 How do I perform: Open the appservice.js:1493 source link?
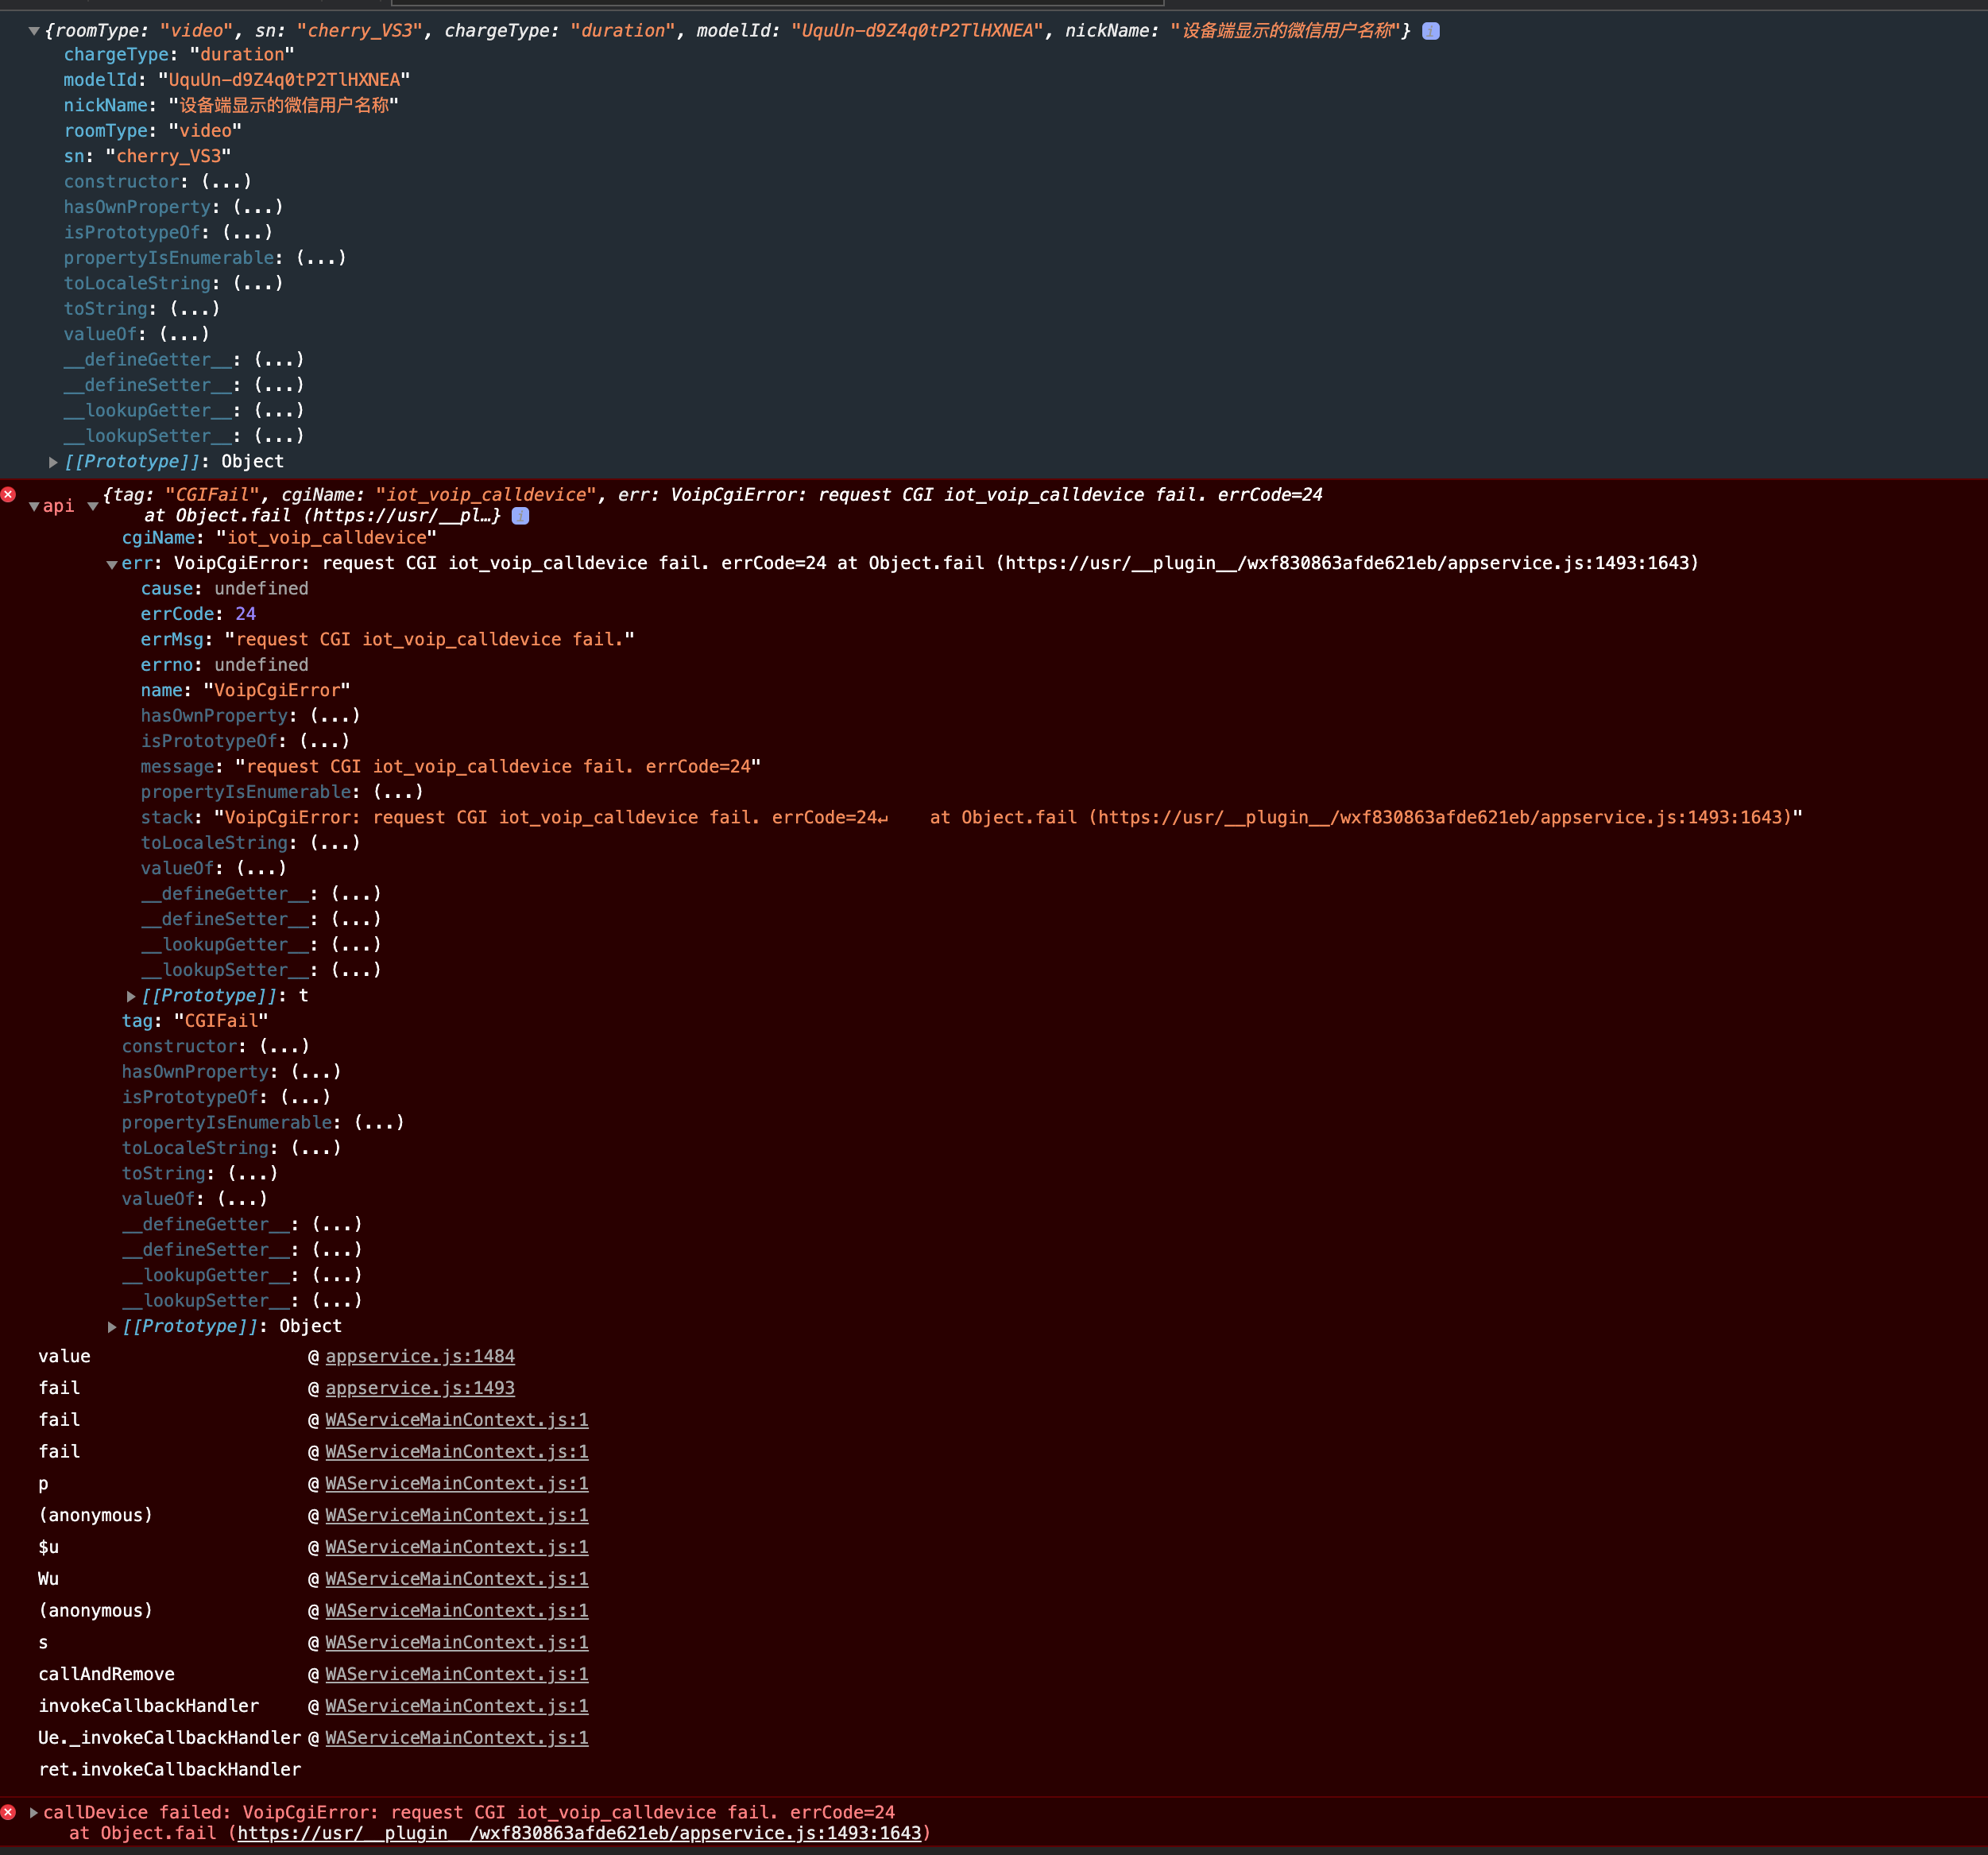[419, 1388]
